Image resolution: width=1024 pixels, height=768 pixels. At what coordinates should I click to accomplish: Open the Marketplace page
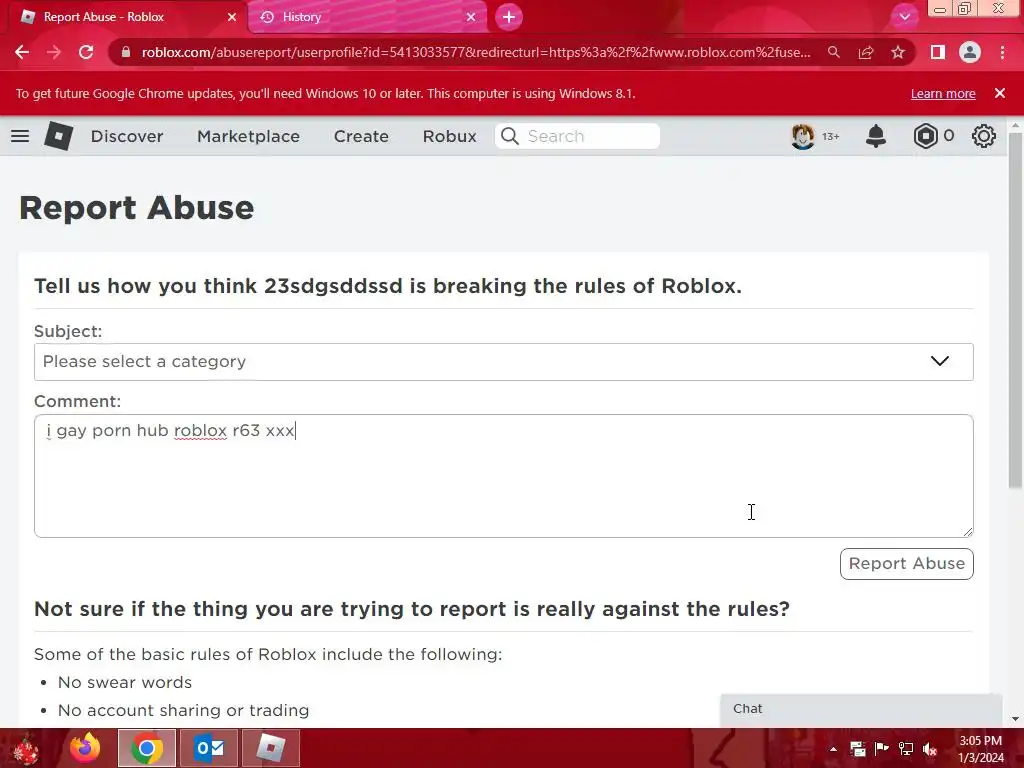coord(248,136)
